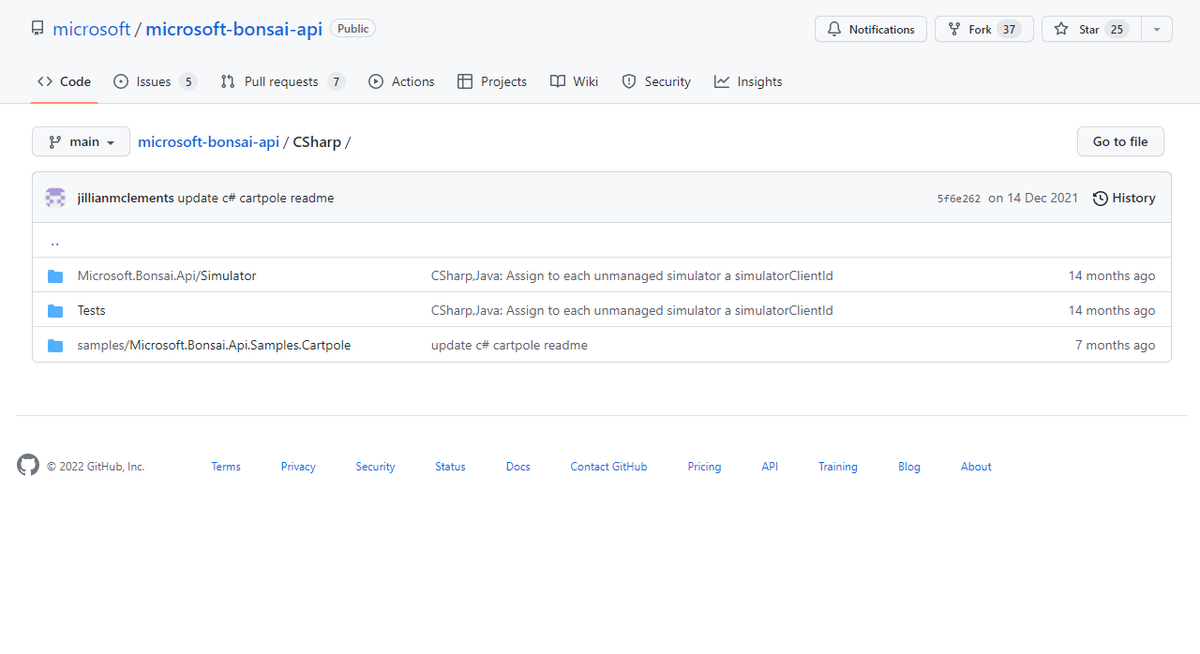
Task: Open Privacy footer link
Action: click(x=298, y=467)
